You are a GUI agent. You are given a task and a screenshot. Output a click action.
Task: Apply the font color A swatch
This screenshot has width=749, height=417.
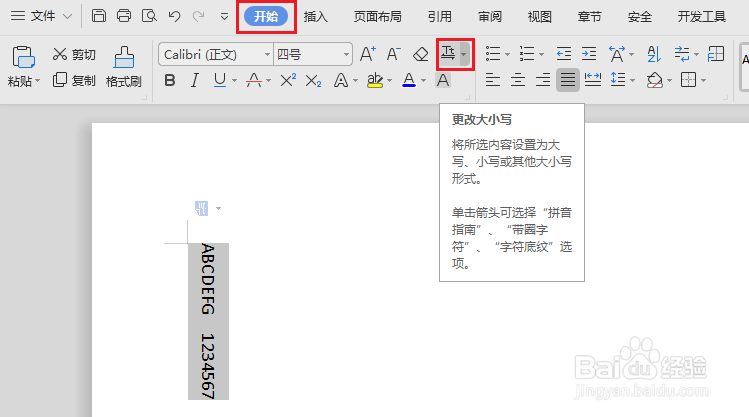pyautogui.click(x=409, y=80)
